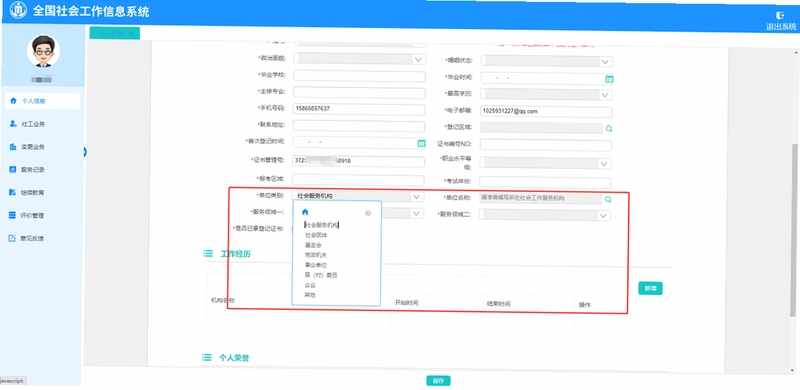Click the icon beside 继续教育
The image size is (800, 390).
[x=13, y=192]
